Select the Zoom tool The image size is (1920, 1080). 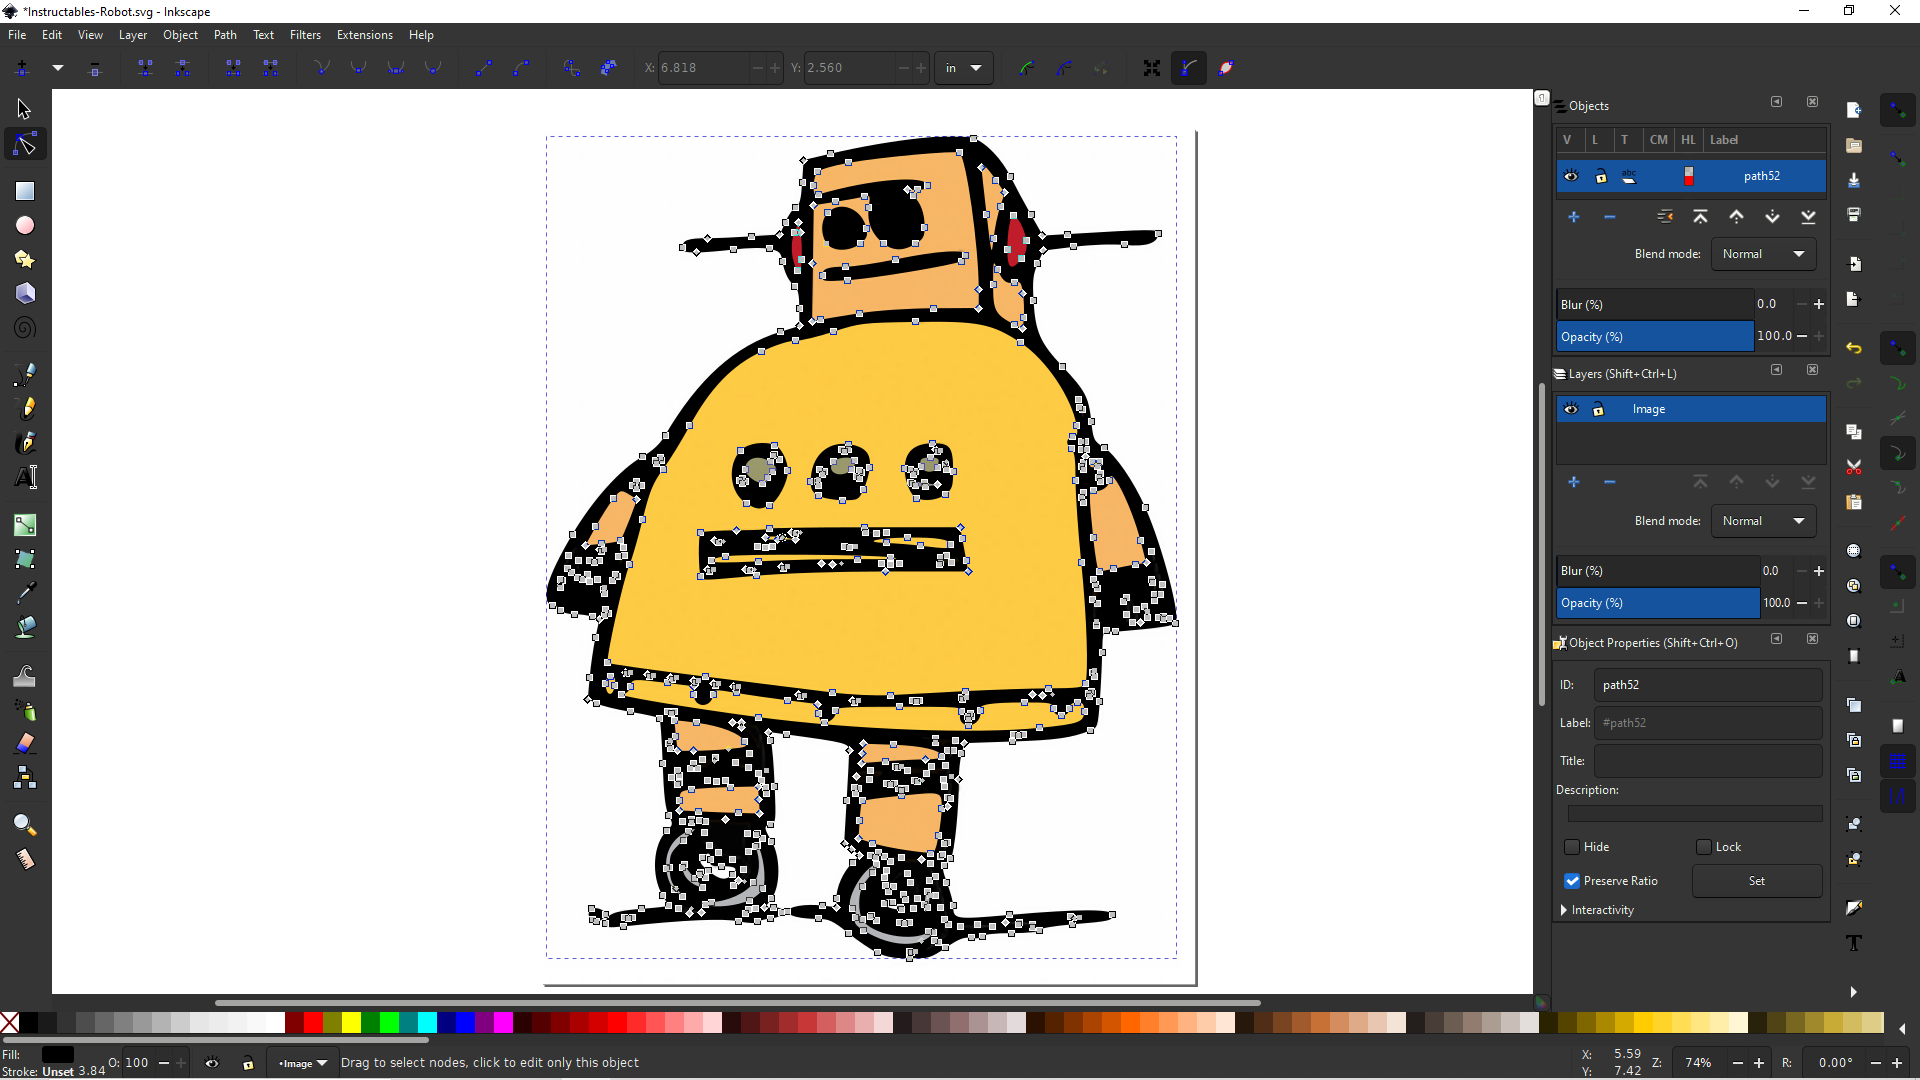(24, 824)
